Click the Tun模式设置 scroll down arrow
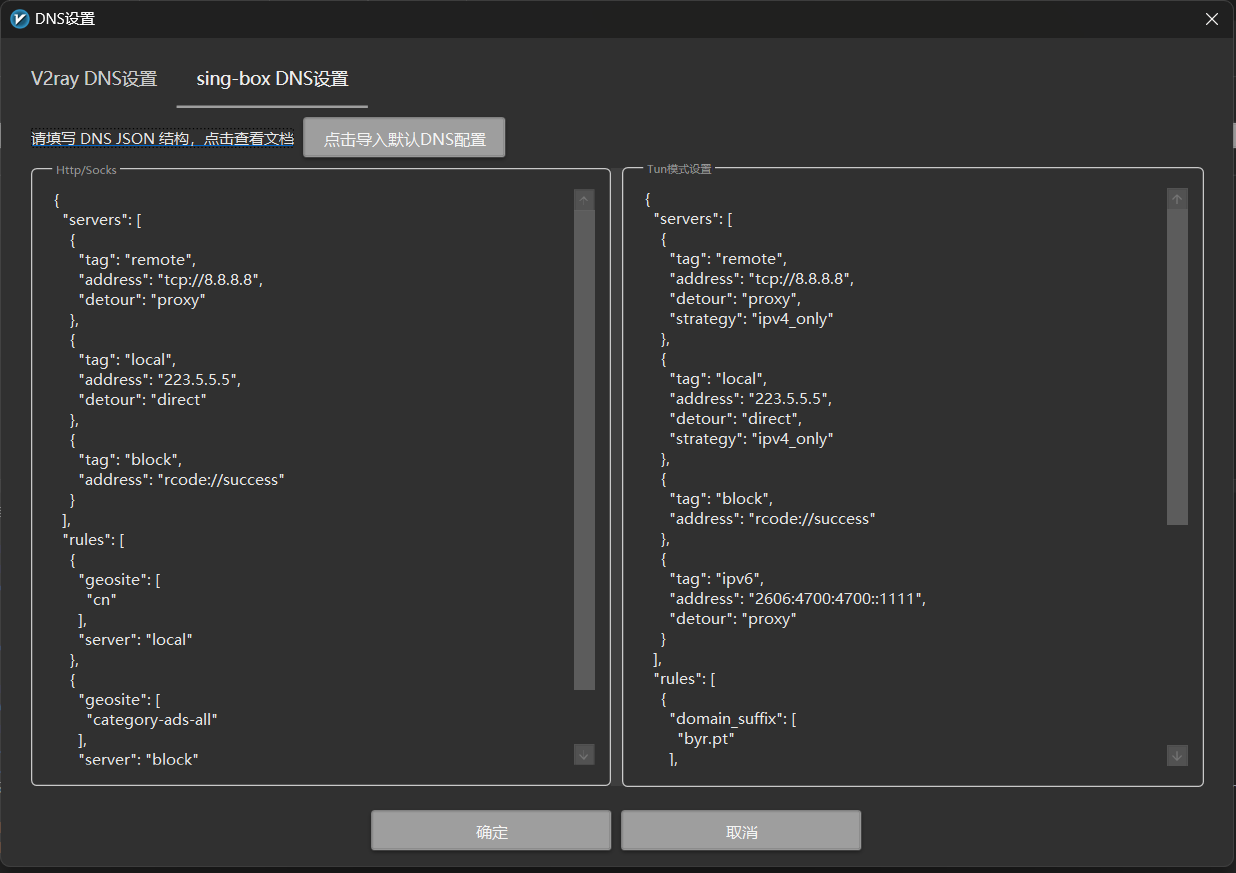The image size is (1236, 873). [1177, 755]
